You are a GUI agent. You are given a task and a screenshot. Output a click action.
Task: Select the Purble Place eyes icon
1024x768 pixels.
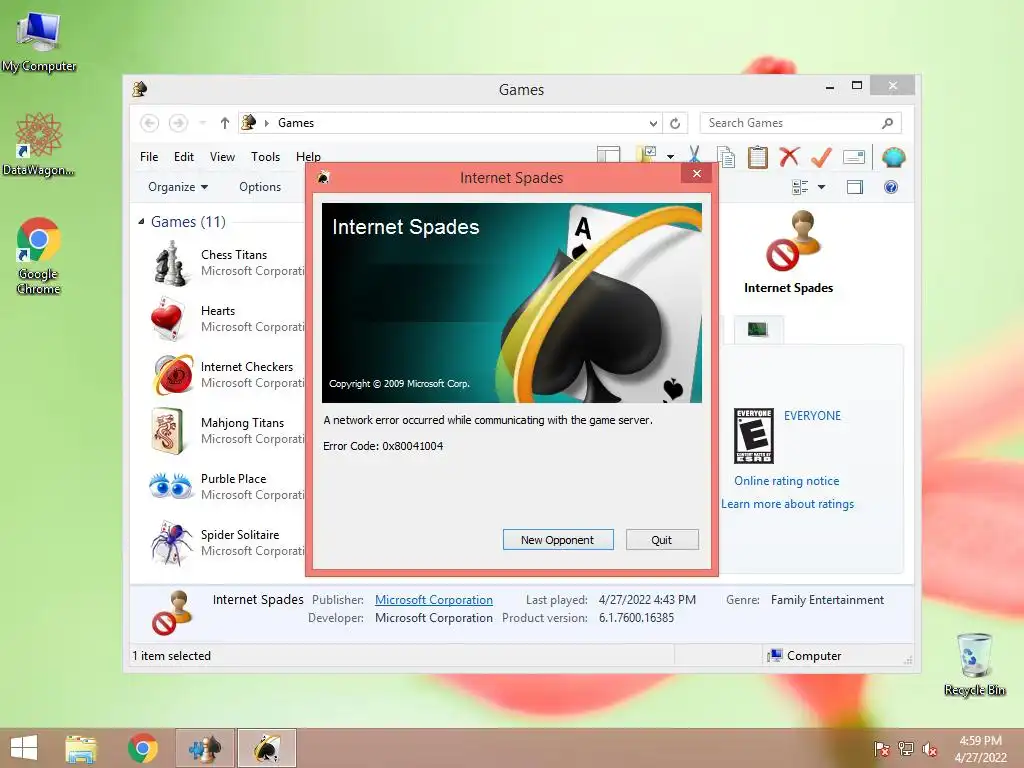pyautogui.click(x=170, y=487)
